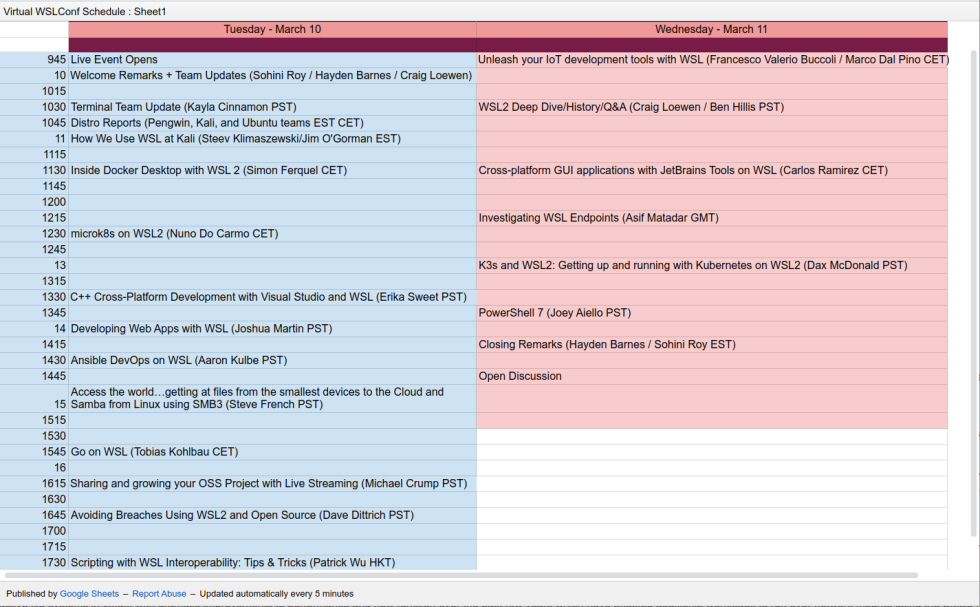This screenshot has height=607, width=980.
Task: Click the vertical scrollbar on right
Action: [x=973, y=293]
